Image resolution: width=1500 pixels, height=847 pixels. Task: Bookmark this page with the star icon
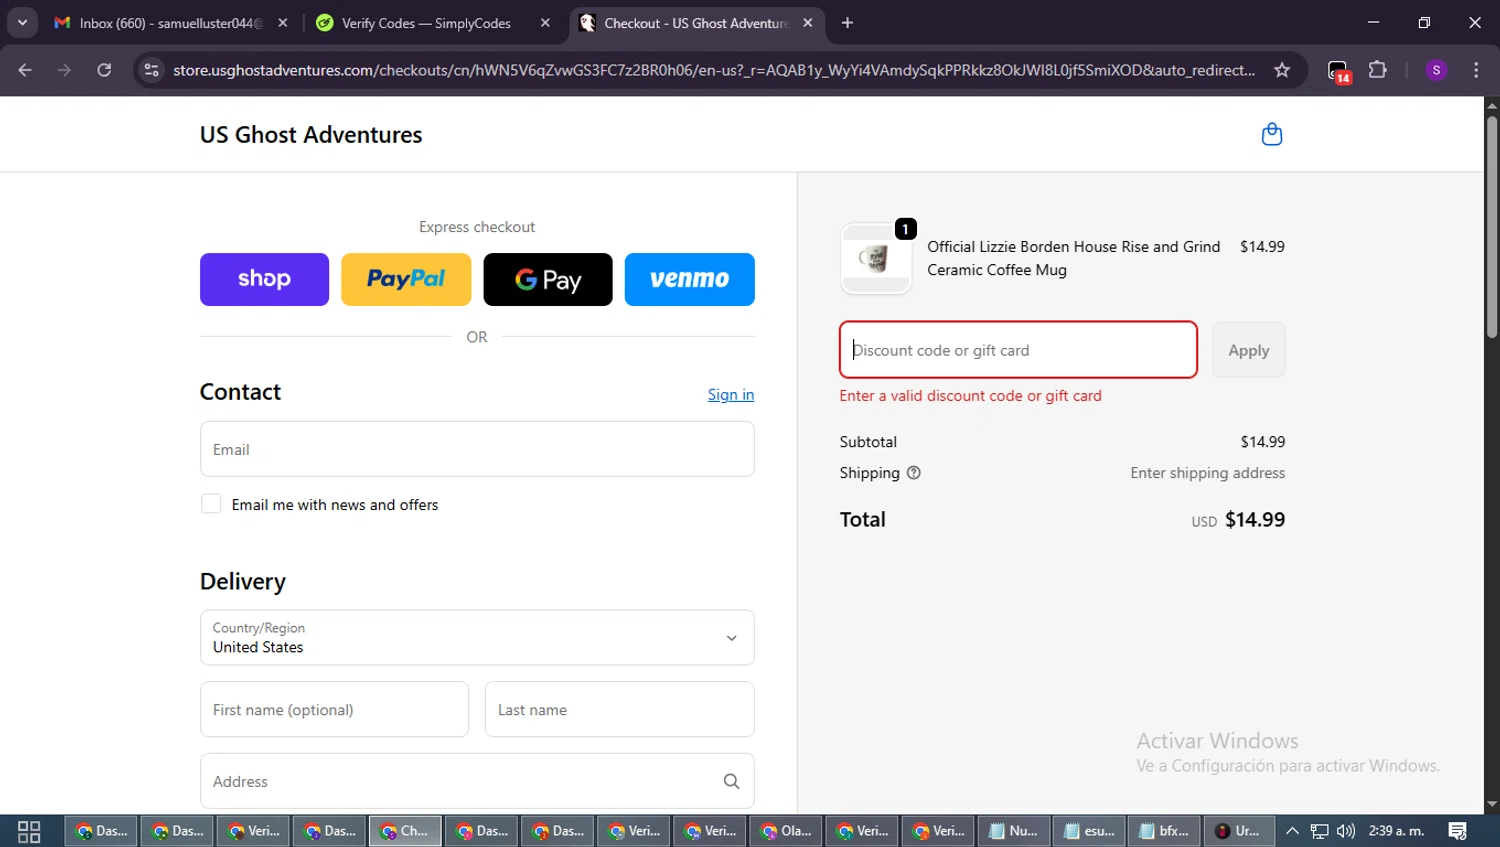pyautogui.click(x=1282, y=70)
